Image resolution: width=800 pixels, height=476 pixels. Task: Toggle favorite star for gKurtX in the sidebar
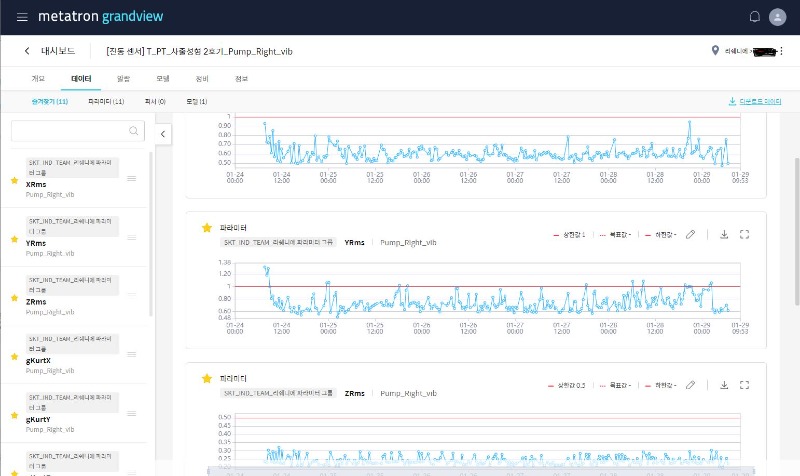(14, 357)
